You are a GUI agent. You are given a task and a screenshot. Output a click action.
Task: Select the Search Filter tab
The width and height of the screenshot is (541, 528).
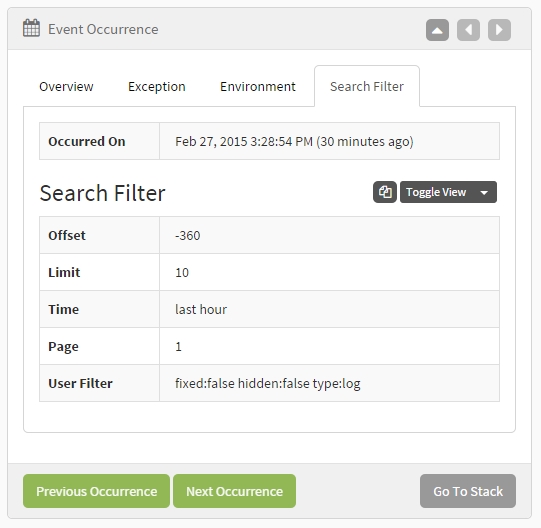[x=367, y=86]
